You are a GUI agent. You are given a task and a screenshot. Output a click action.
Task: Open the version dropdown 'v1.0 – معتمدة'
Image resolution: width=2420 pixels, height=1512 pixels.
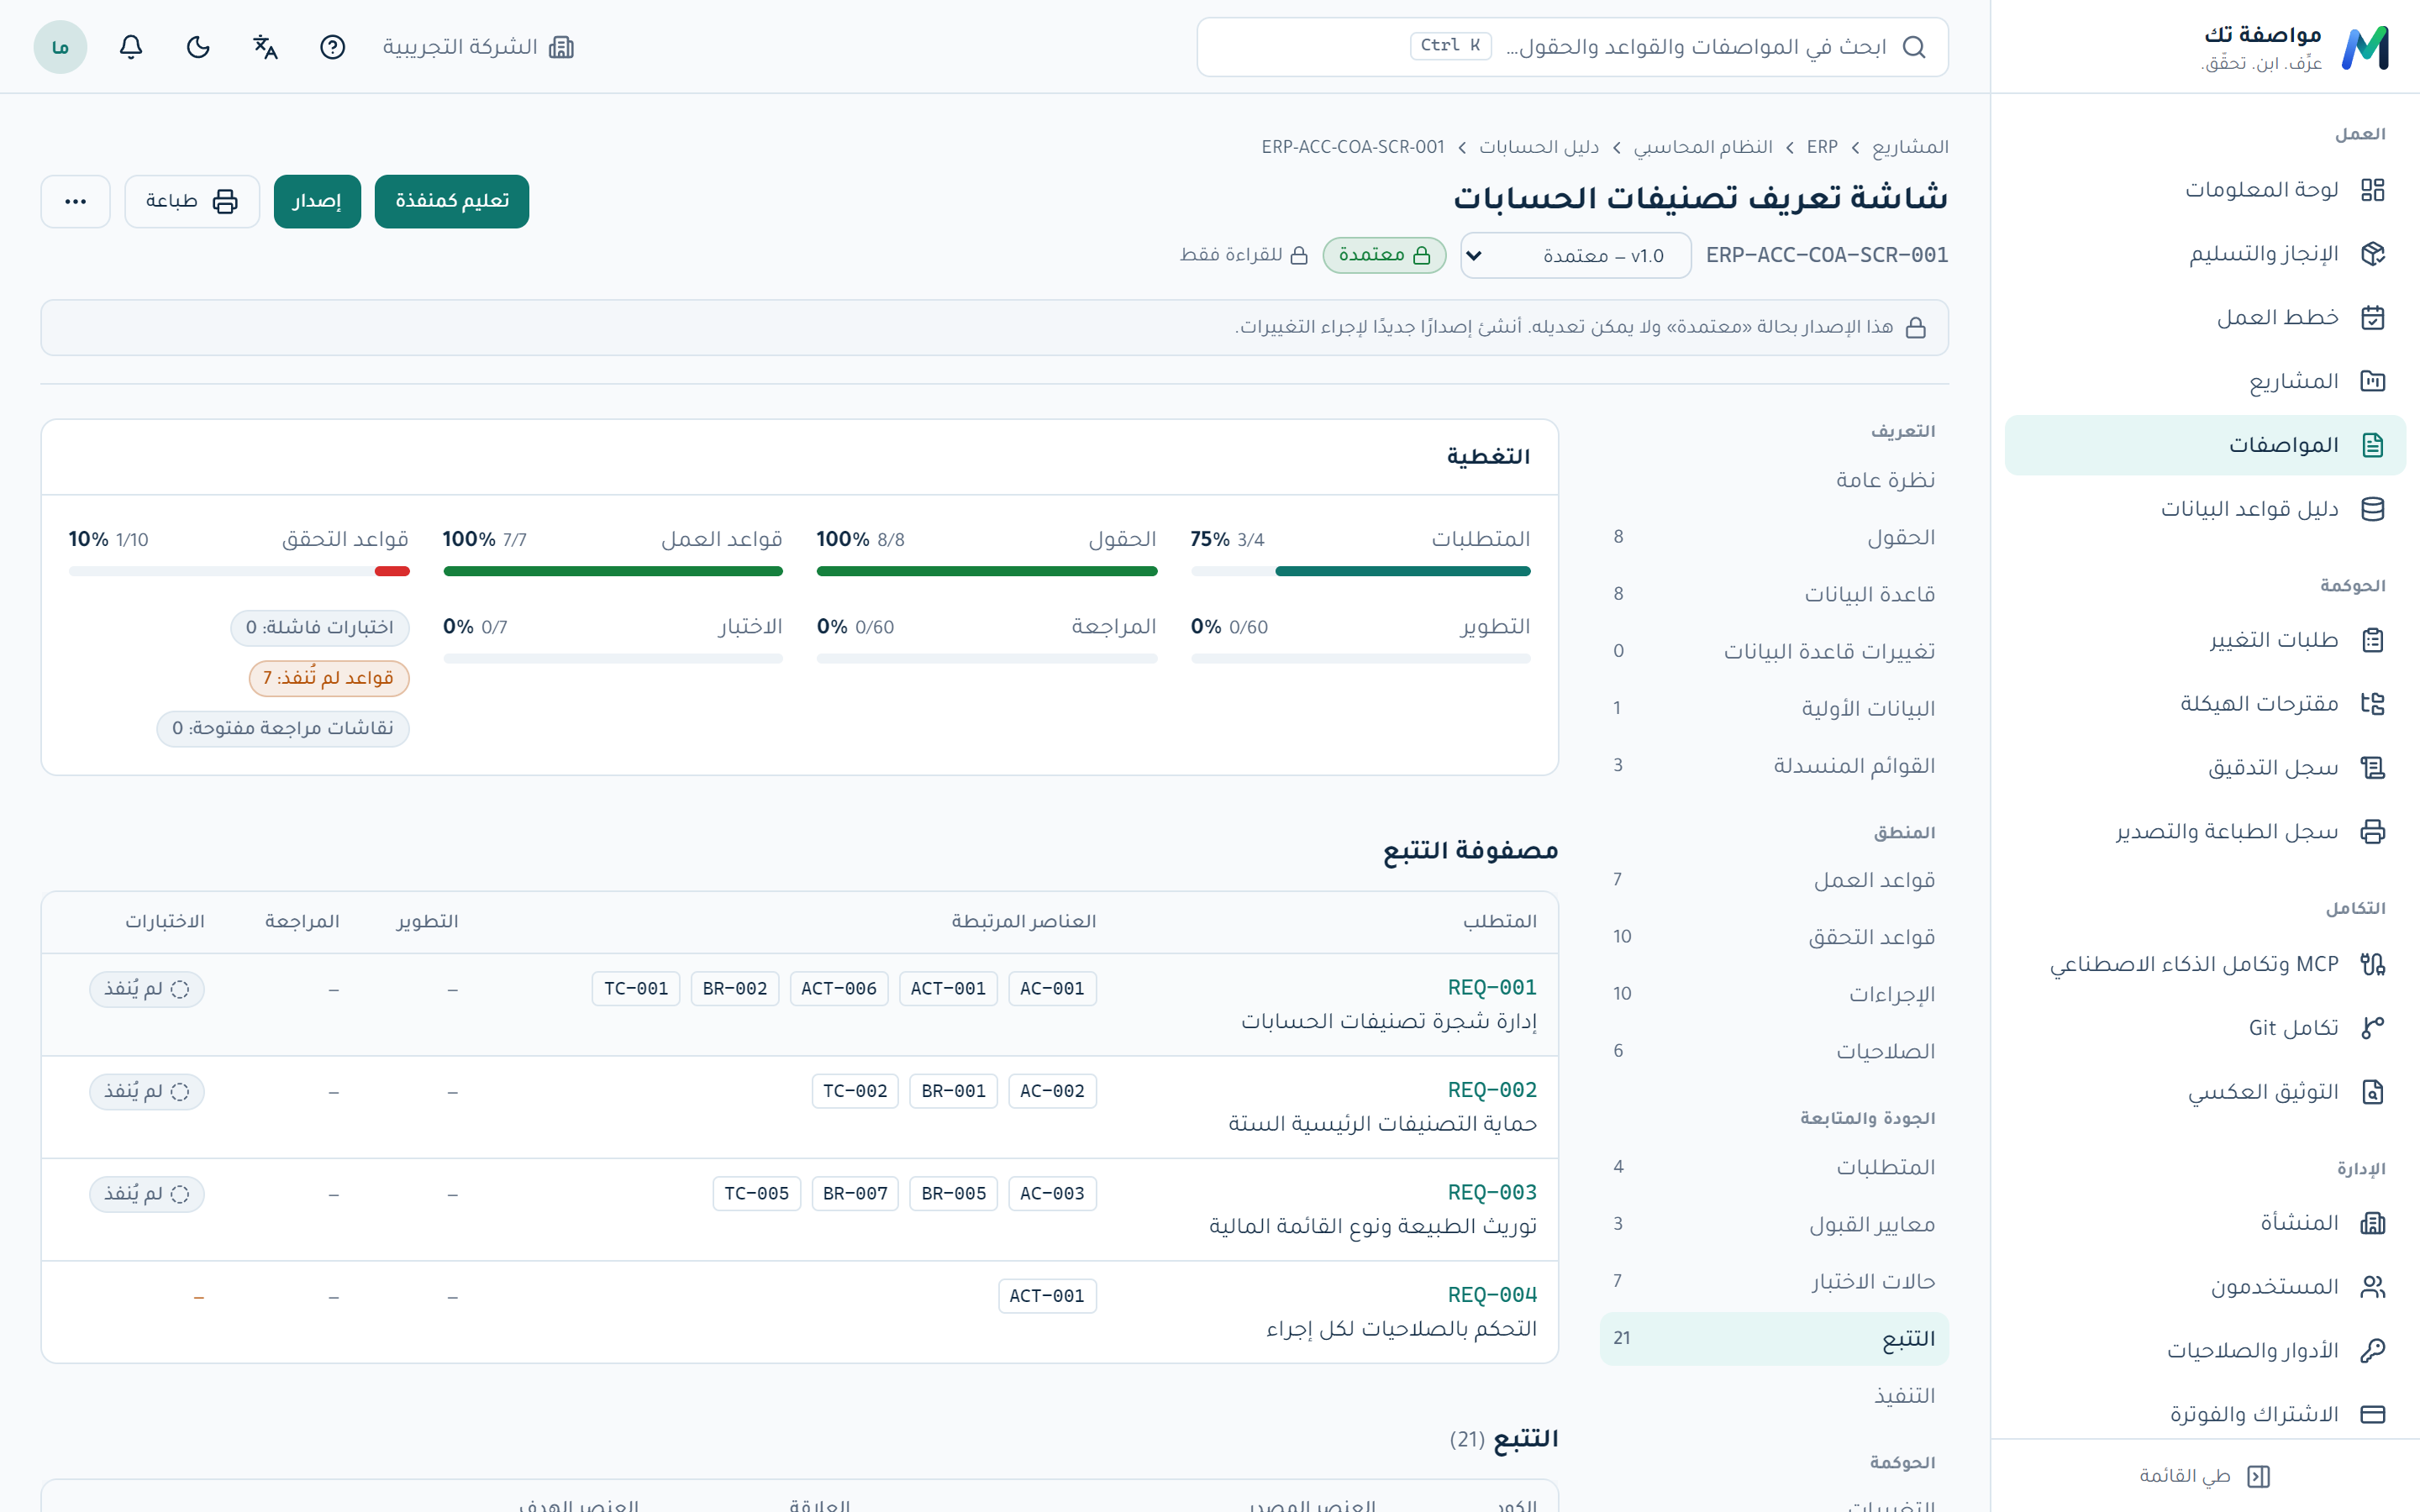[x=1576, y=255]
